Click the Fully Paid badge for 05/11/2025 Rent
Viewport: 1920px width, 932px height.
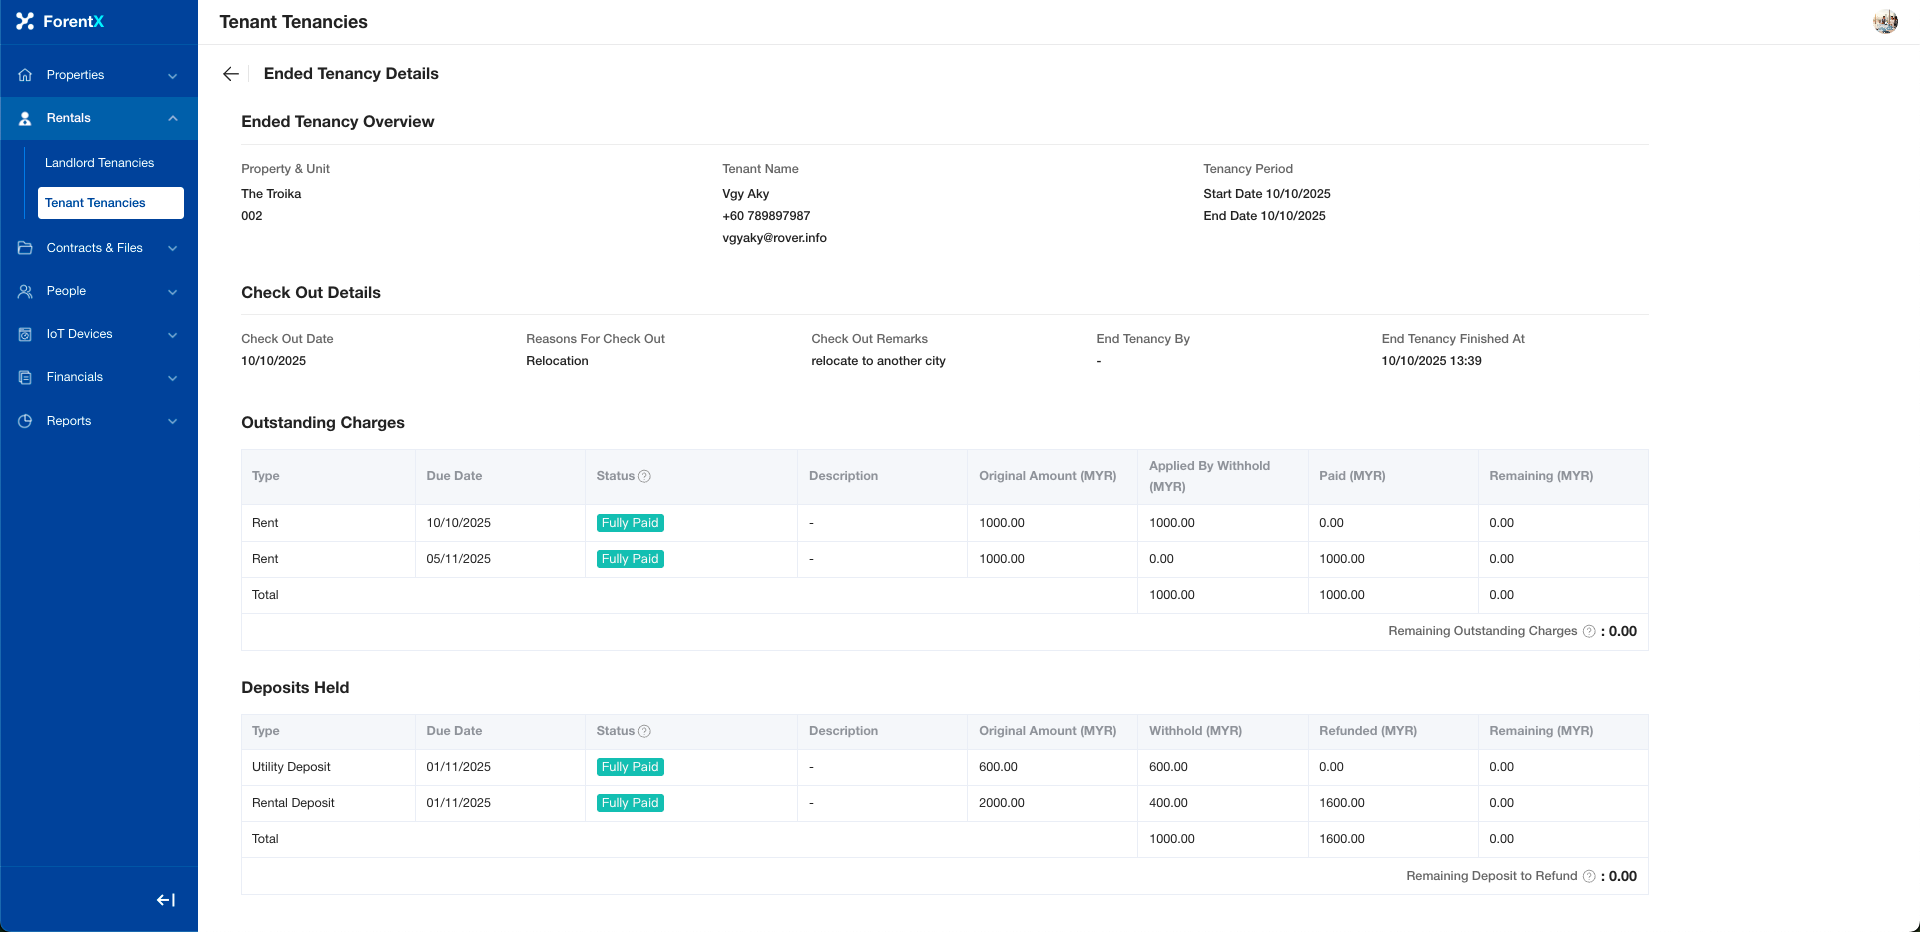(x=630, y=559)
